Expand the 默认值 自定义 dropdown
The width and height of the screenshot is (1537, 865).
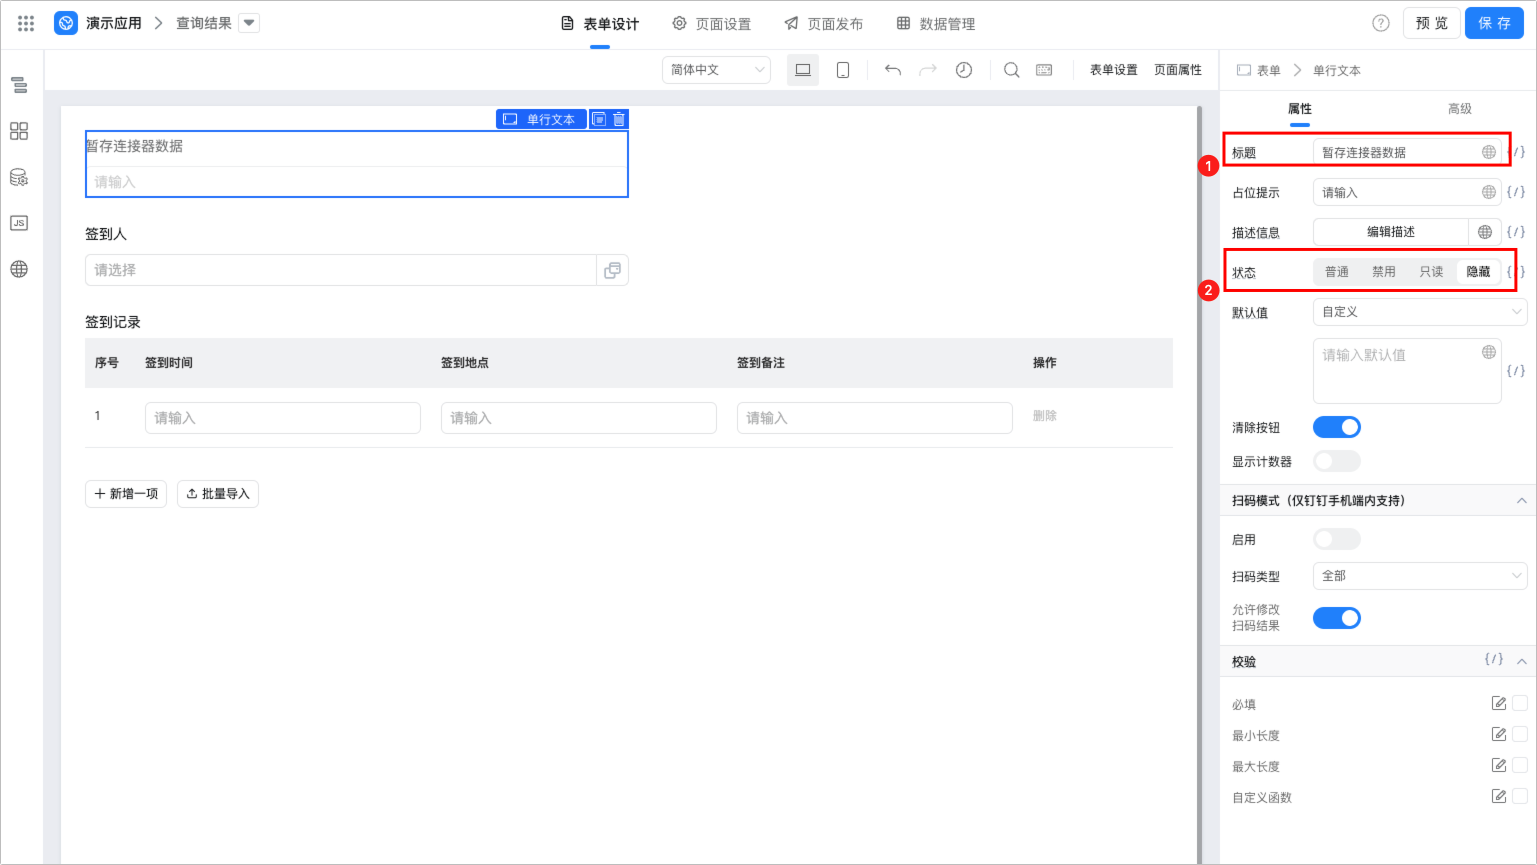tap(1419, 312)
